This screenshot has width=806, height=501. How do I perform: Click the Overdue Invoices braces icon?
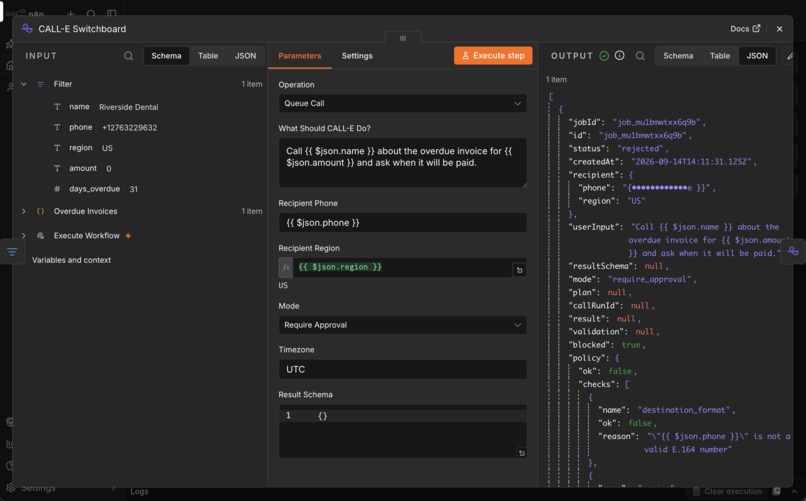coord(40,211)
